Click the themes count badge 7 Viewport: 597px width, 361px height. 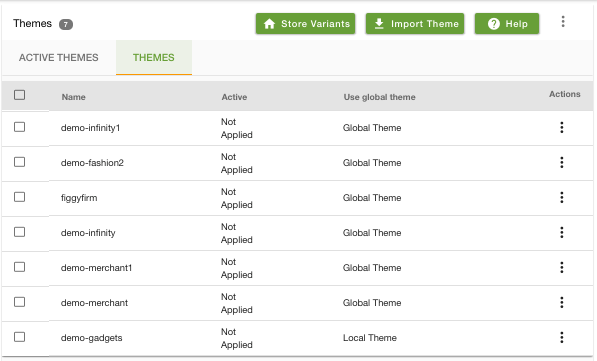pyautogui.click(x=65, y=24)
